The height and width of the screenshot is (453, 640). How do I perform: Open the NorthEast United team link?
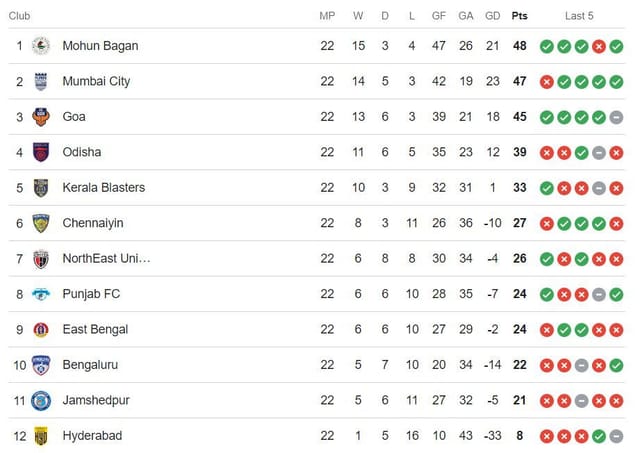coord(106,259)
